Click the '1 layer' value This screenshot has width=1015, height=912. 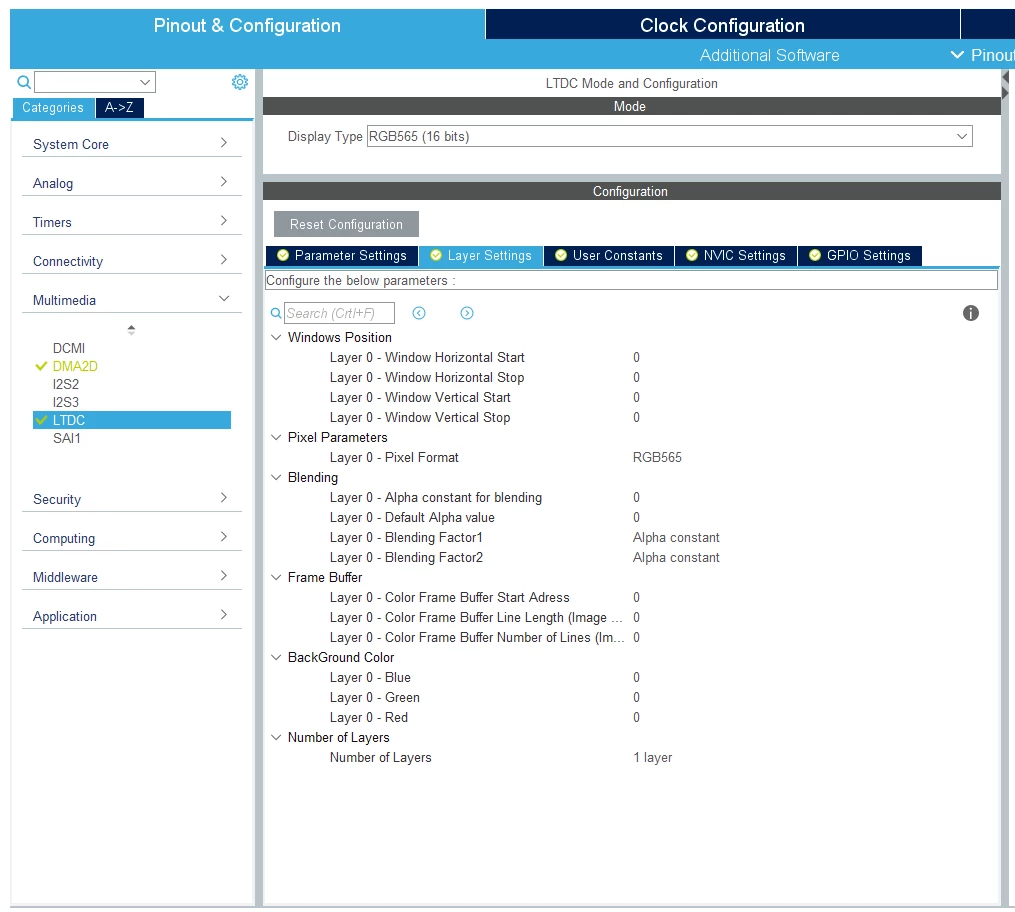click(x=652, y=758)
